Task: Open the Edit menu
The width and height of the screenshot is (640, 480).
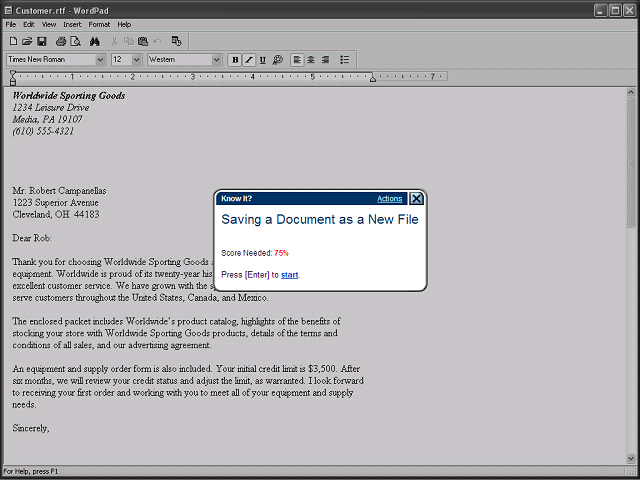Action: [29, 24]
